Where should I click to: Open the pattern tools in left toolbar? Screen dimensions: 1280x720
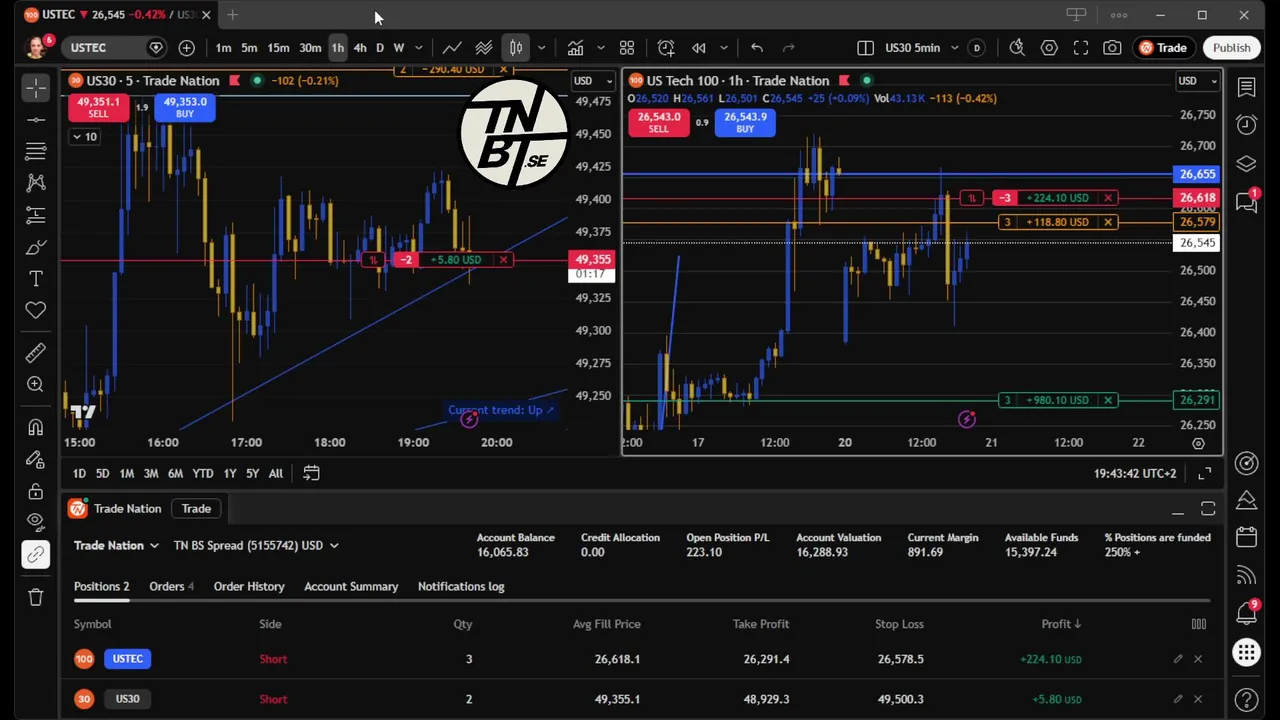point(36,183)
